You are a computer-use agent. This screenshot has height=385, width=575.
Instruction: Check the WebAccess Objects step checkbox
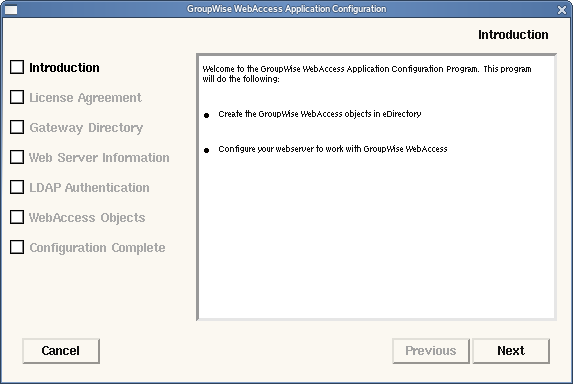[17, 217]
